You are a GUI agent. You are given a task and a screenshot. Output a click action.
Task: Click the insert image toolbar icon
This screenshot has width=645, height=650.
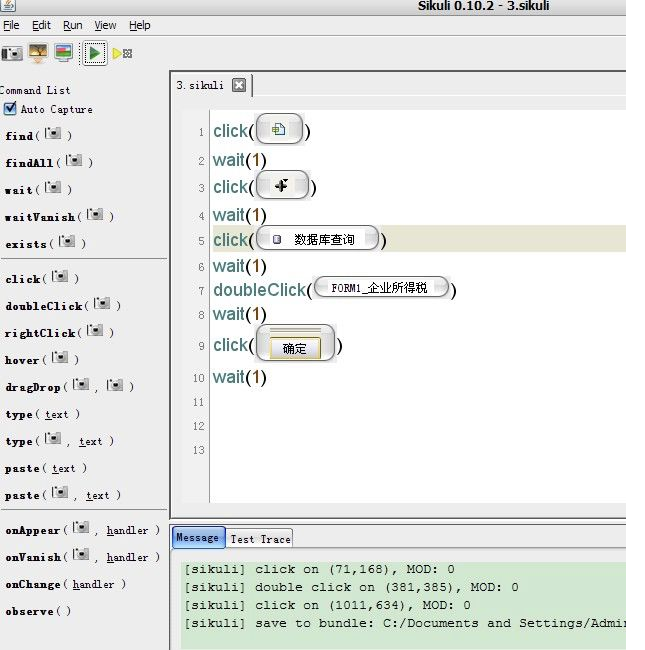coord(38,53)
